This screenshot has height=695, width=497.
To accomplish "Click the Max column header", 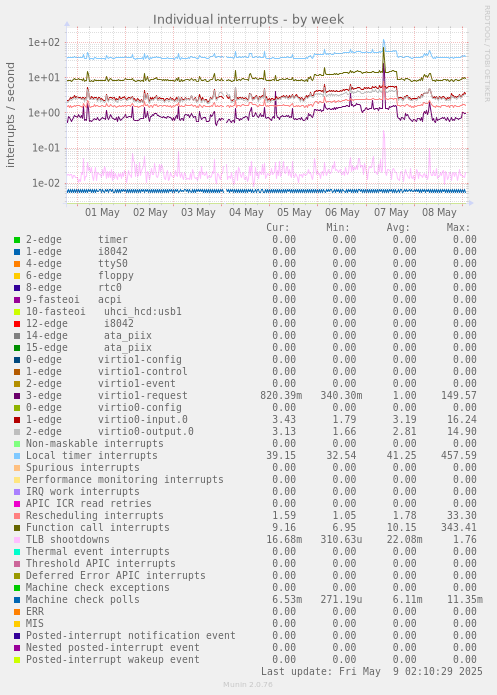I will pos(458,228).
